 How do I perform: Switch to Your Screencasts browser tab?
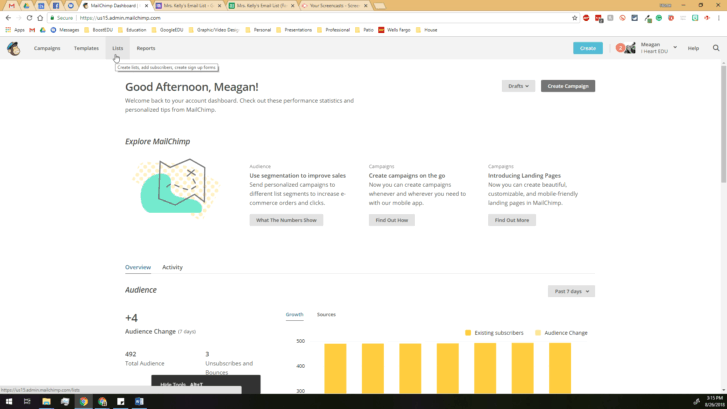click(334, 6)
